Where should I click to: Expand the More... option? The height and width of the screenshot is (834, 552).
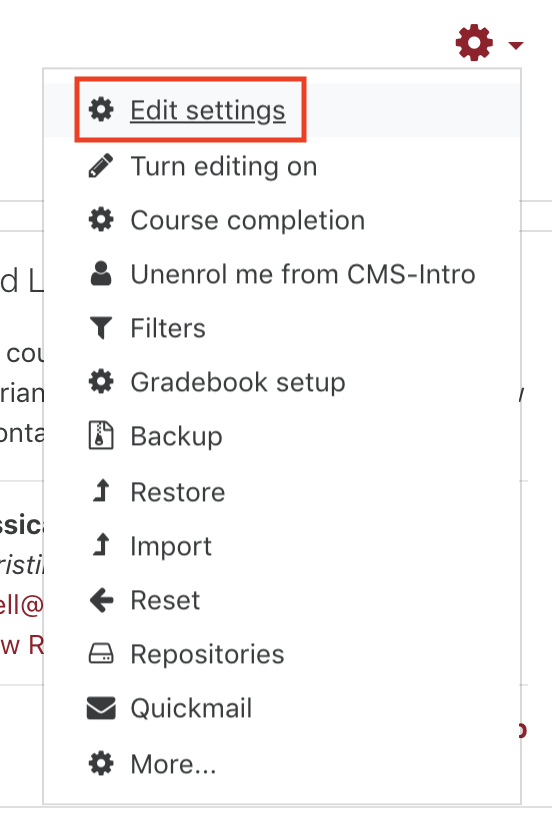tap(173, 764)
